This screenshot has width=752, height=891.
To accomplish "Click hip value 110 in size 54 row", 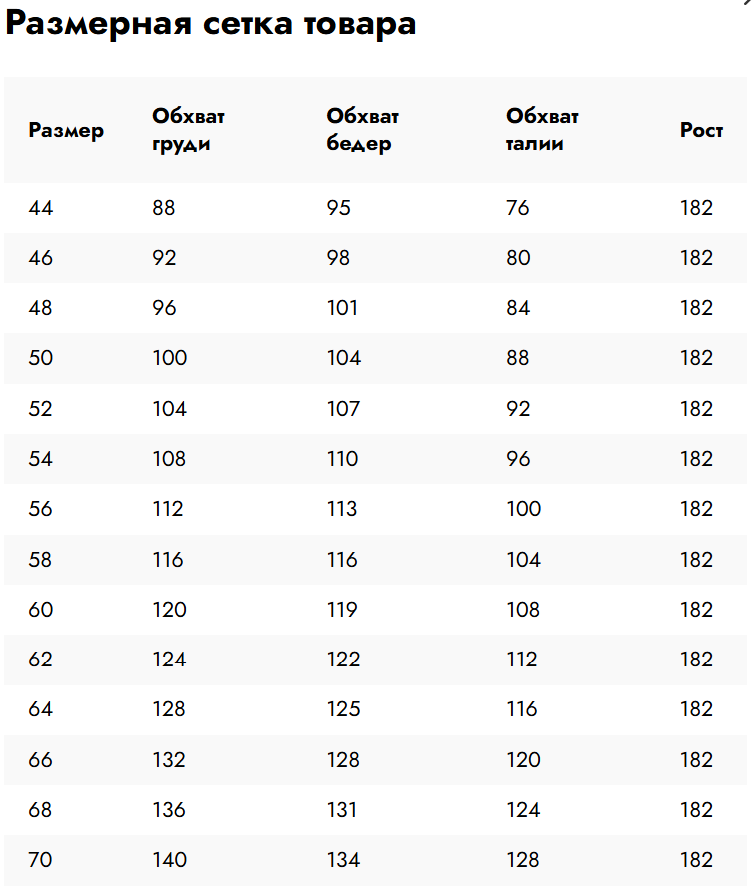I will [x=342, y=459].
